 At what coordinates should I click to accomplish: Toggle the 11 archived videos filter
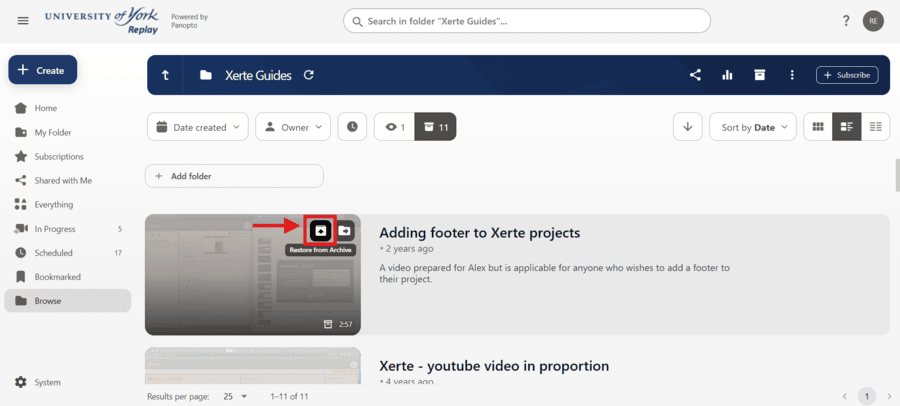[x=435, y=127]
